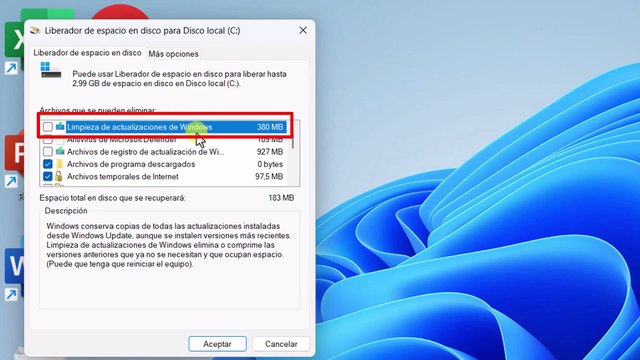Screen dimensions: 640x360
Task: Select the Liberador de espacio en disco tab
Action: [x=87, y=53]
